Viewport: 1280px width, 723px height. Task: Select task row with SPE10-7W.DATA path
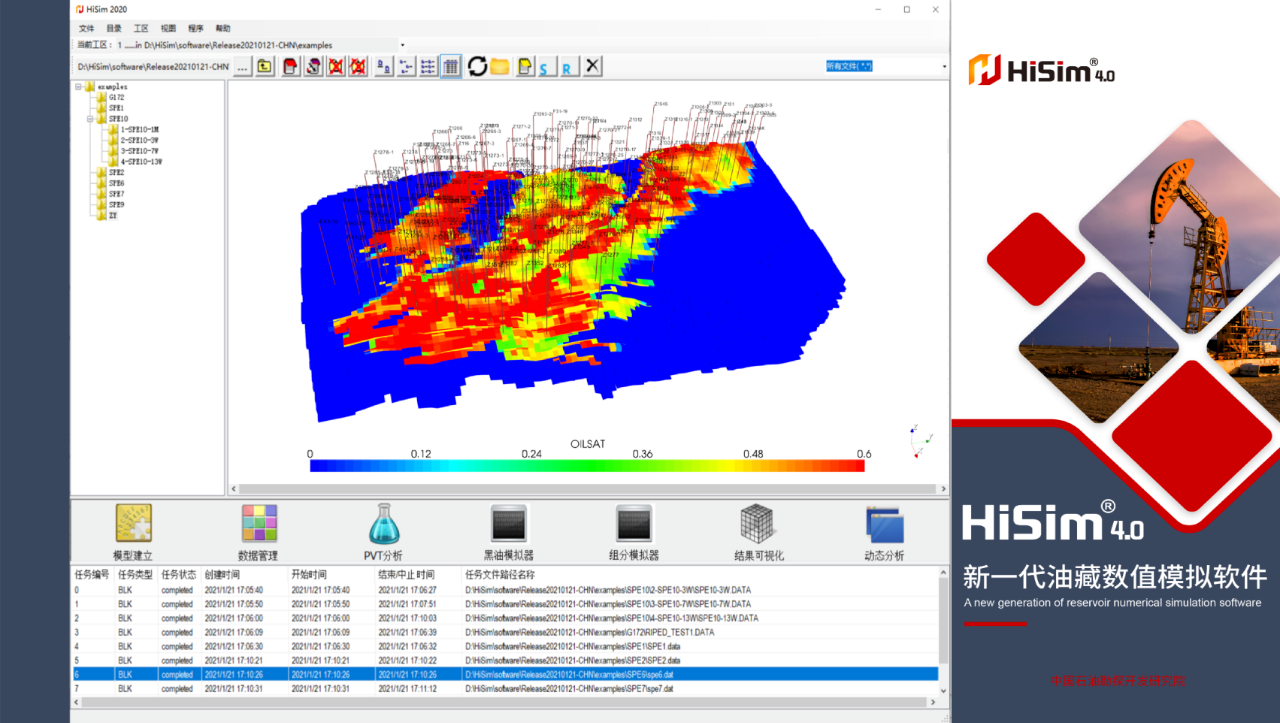point(505,604)
